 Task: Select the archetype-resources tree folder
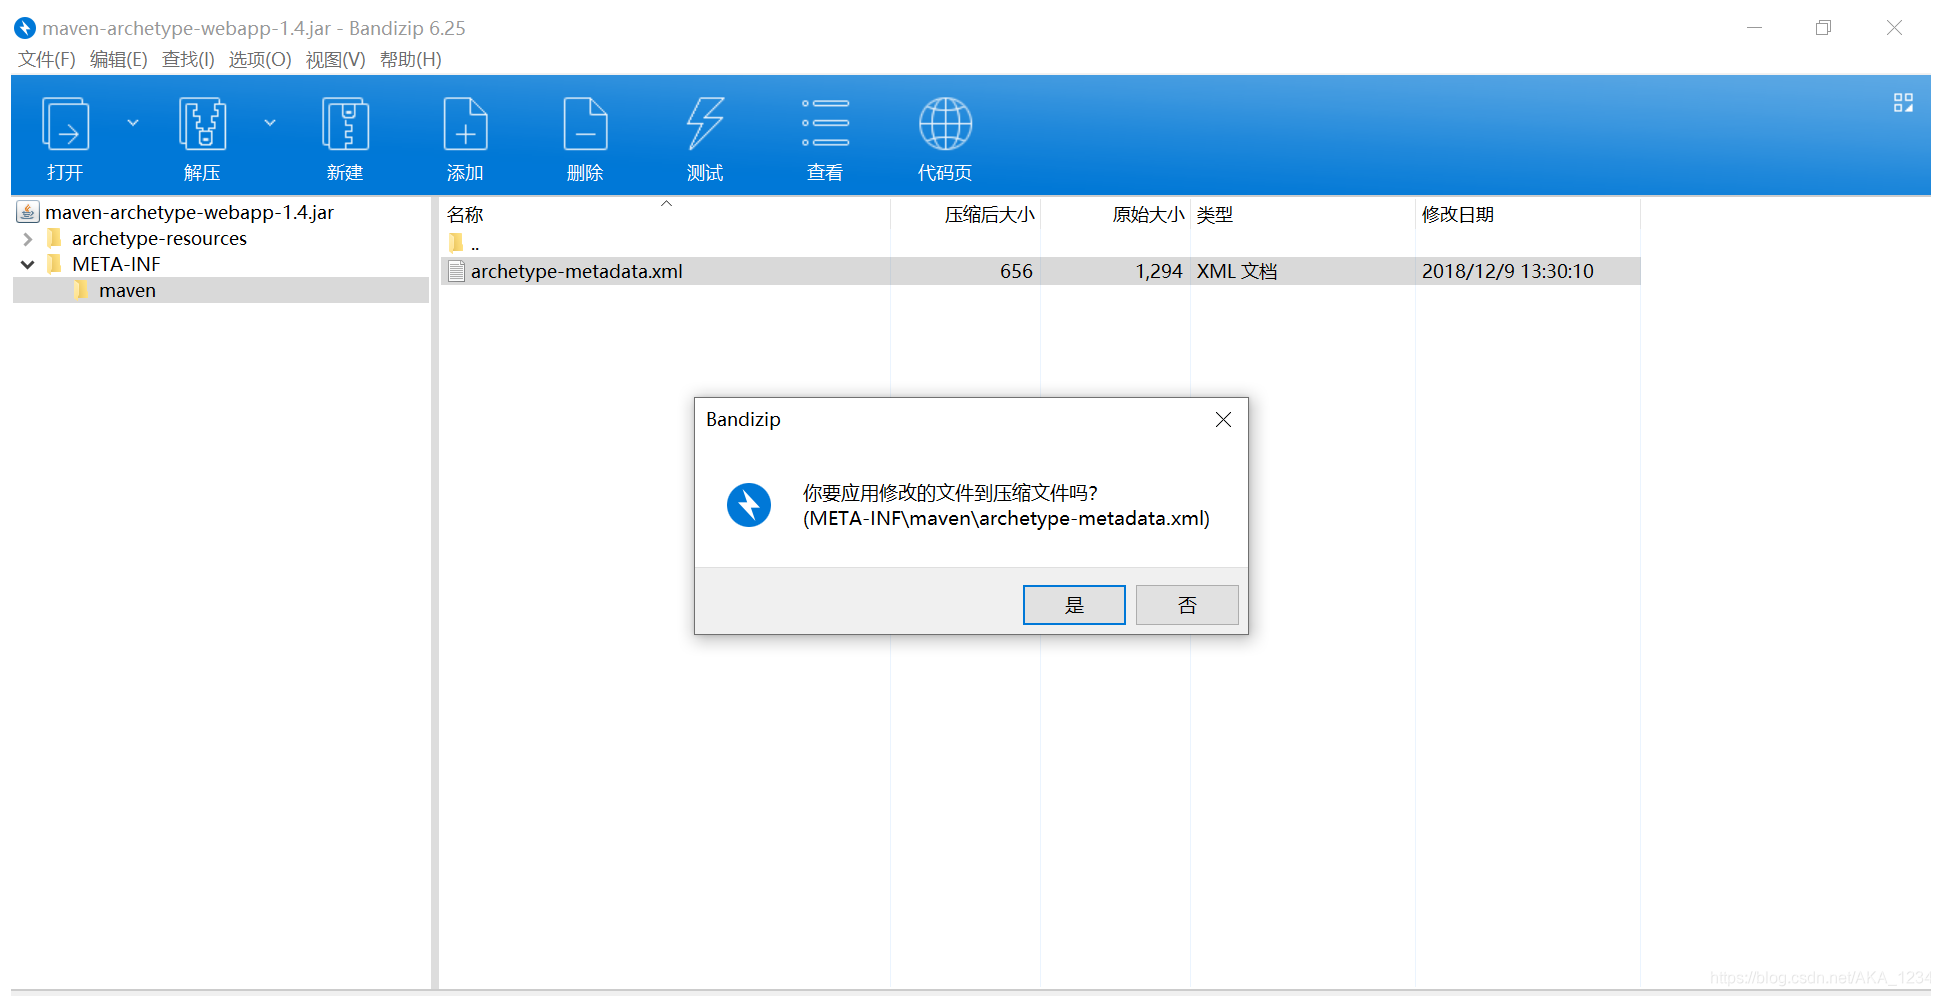tap(159, 238)
